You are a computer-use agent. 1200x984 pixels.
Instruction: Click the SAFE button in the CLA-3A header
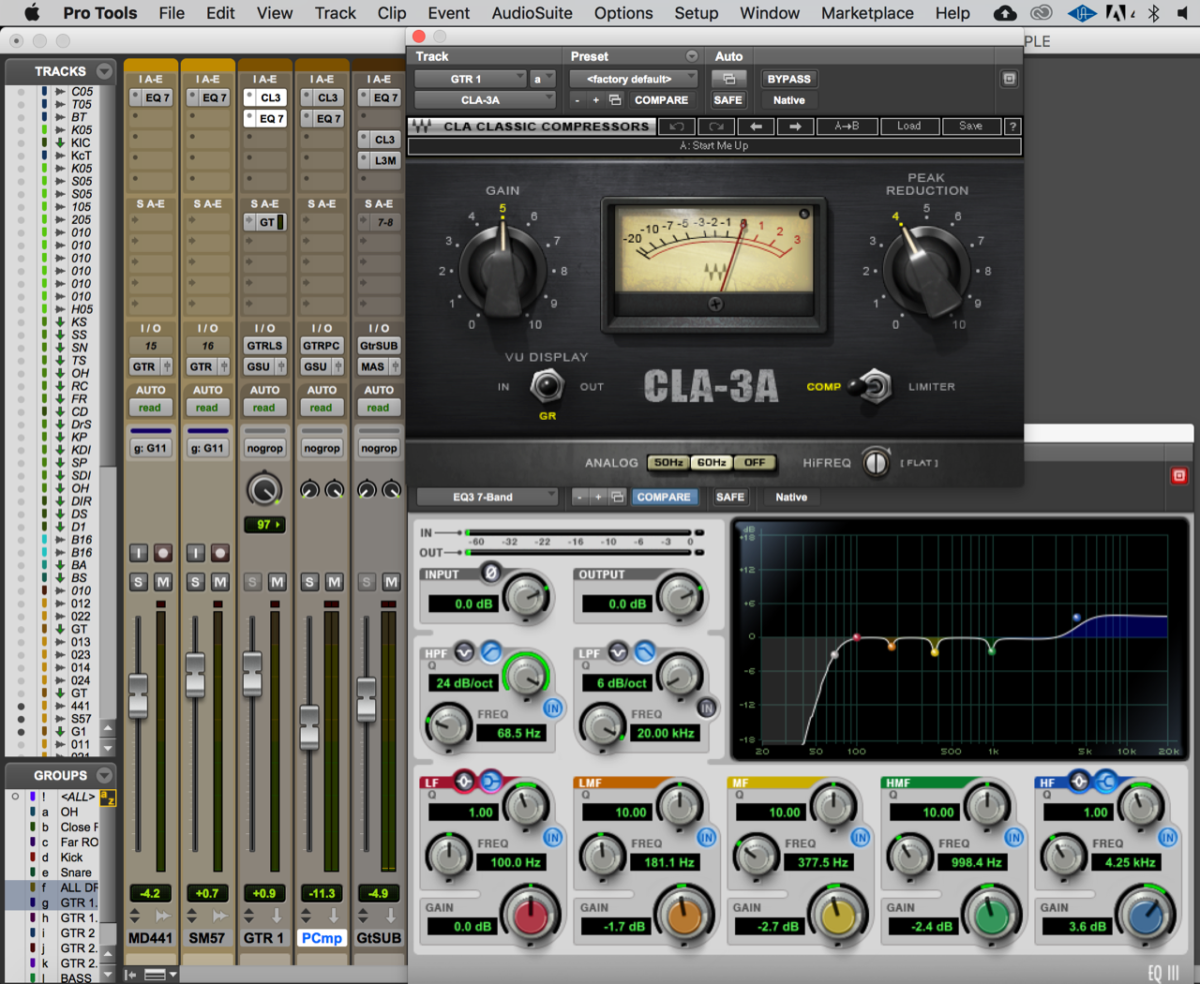728,100
